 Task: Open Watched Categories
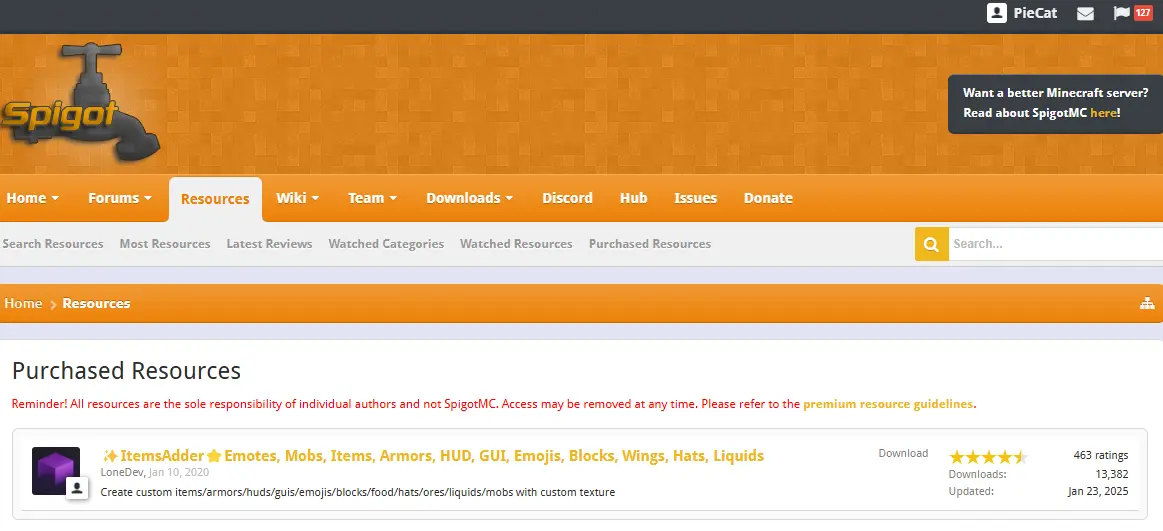pyautogui.click(x=386, y=244)
